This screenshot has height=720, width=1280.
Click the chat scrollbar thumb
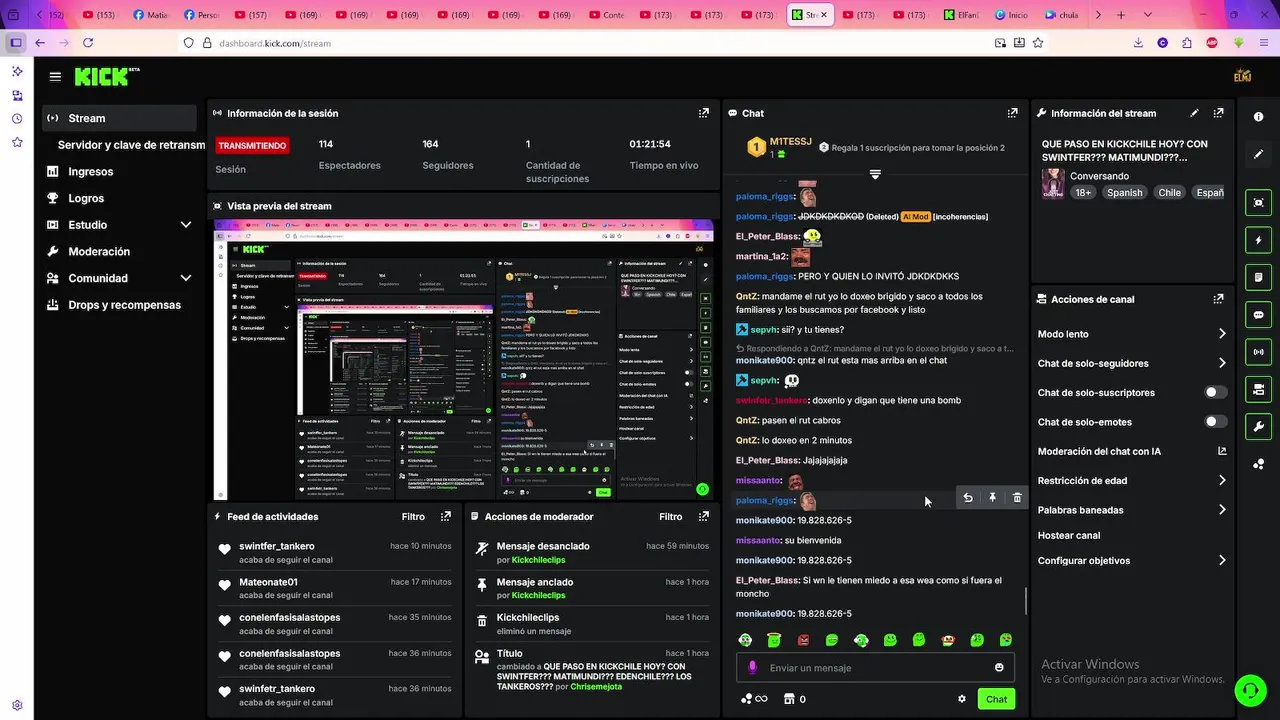pos(1025,602)
